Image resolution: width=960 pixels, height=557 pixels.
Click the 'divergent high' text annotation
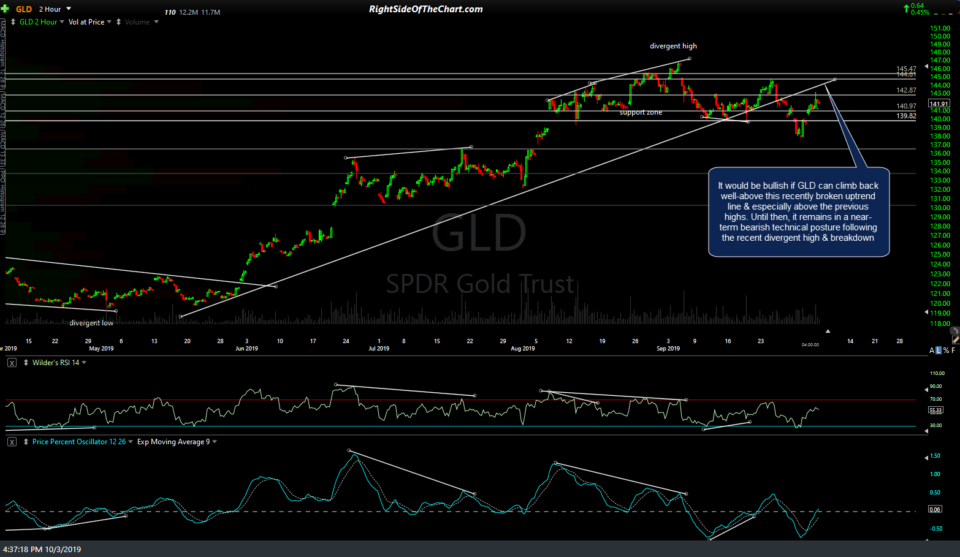point(673,46)
